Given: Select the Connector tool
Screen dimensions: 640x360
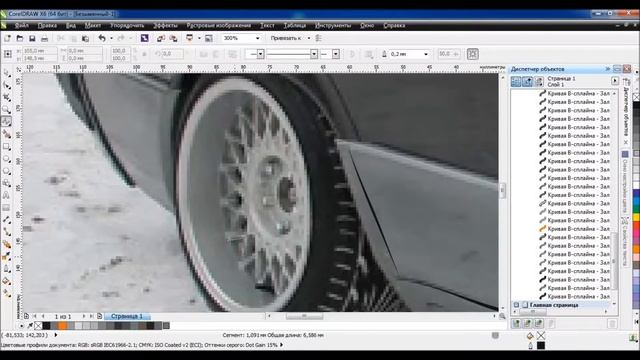Looking at the screenshot, I should pos(7,232).
